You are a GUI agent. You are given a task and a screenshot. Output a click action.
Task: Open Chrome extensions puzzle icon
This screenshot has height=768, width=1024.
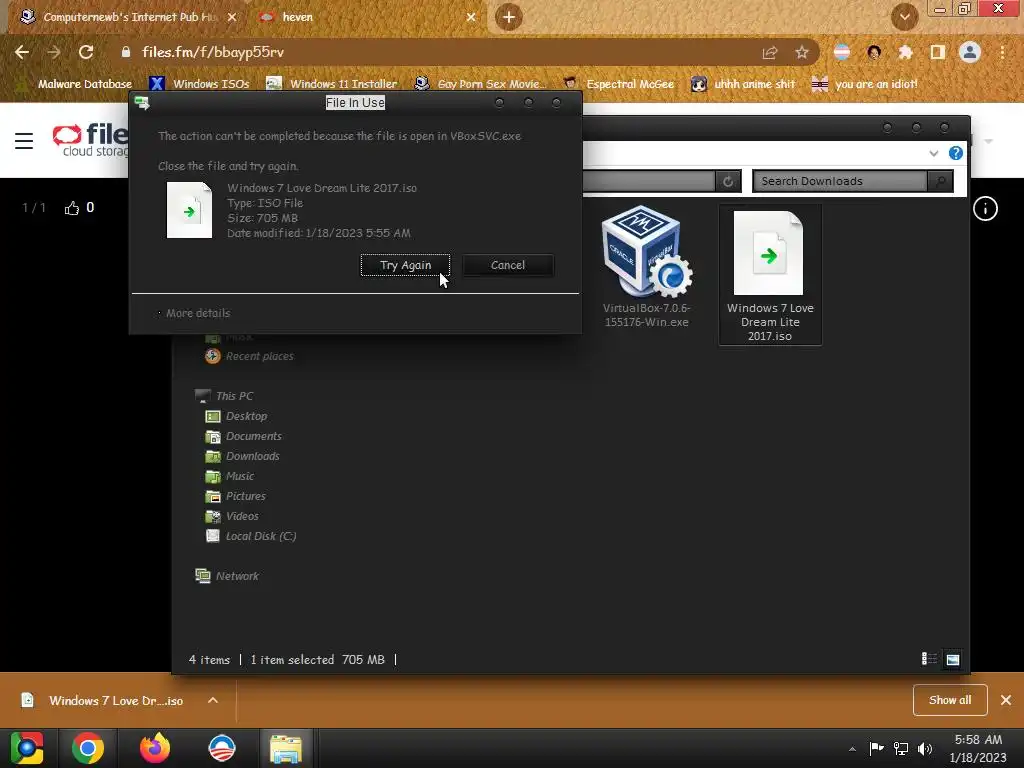906,52
